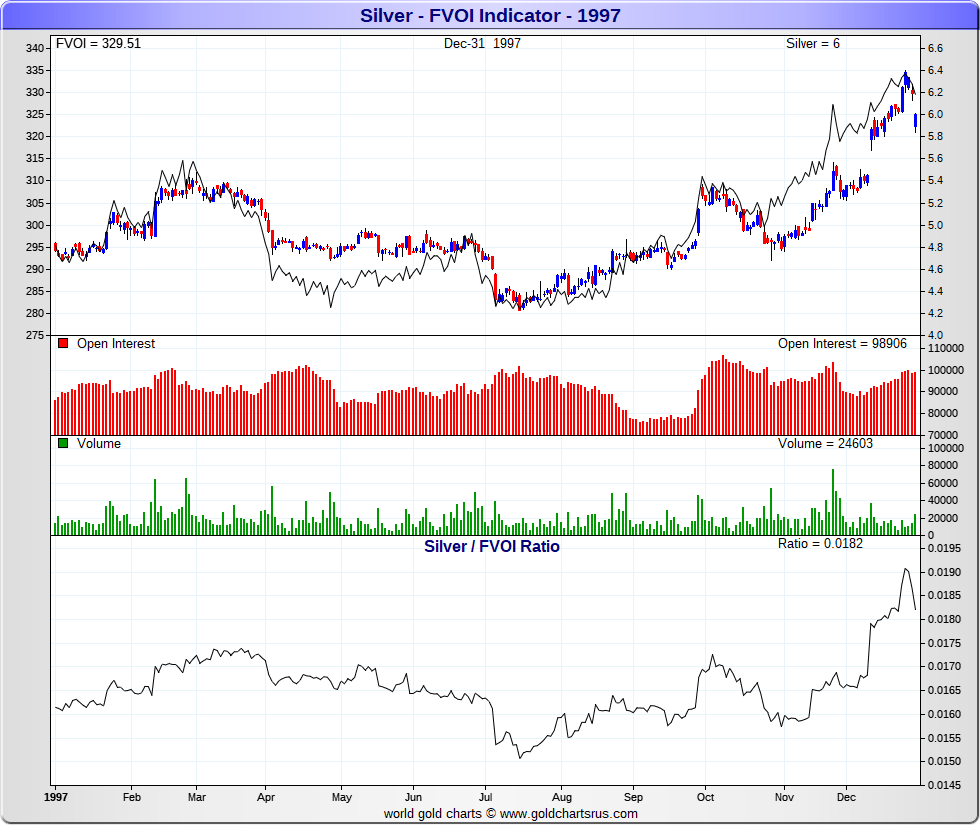Click the 5.0 tick on the silver price axis

tap(935, 225)
